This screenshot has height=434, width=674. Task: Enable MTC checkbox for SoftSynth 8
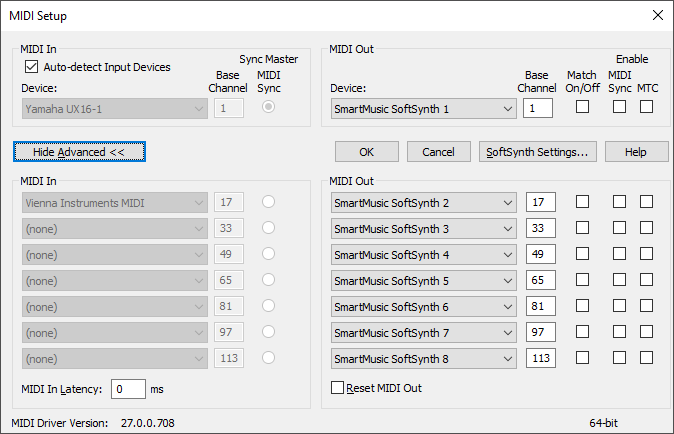pos(646,357)
